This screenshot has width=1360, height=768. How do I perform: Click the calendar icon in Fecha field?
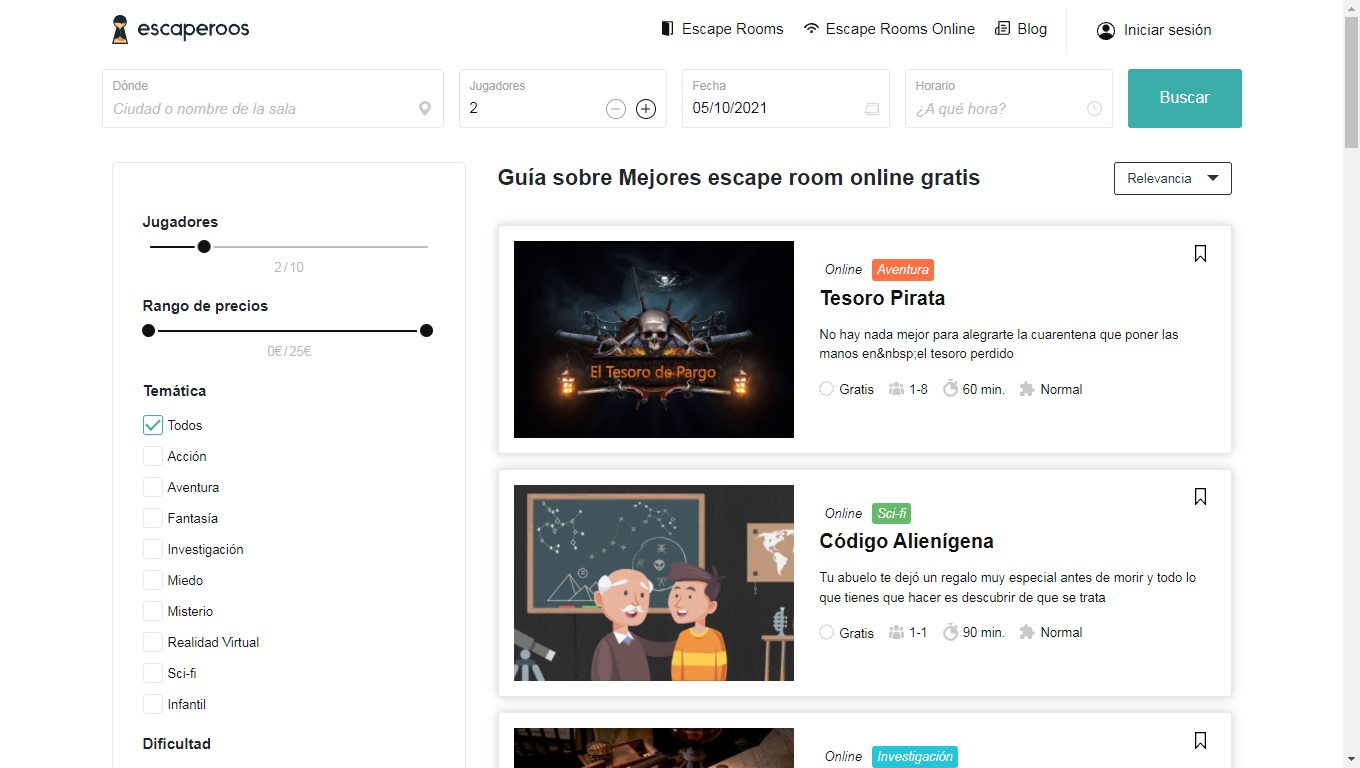(872, 109)
